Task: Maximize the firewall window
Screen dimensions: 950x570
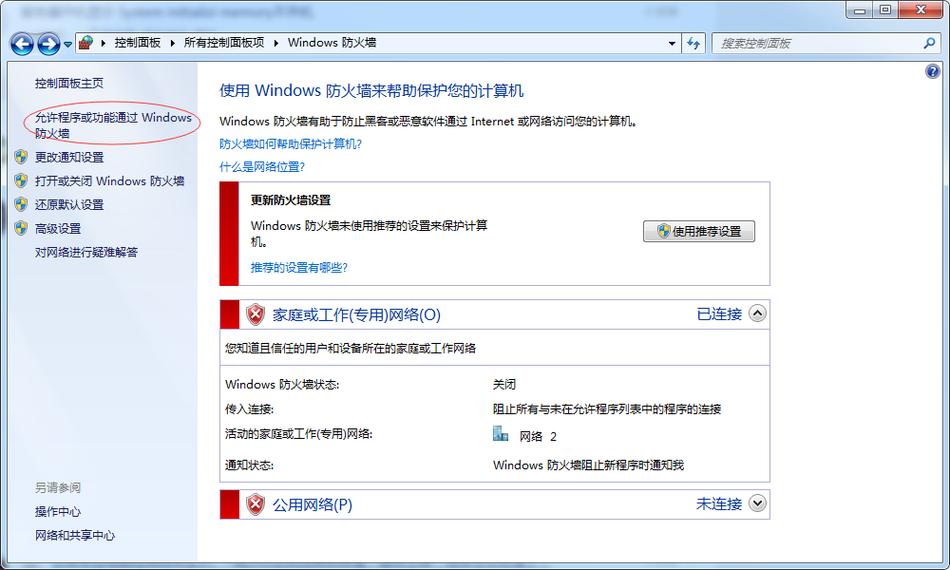Action: pos(886,10)
